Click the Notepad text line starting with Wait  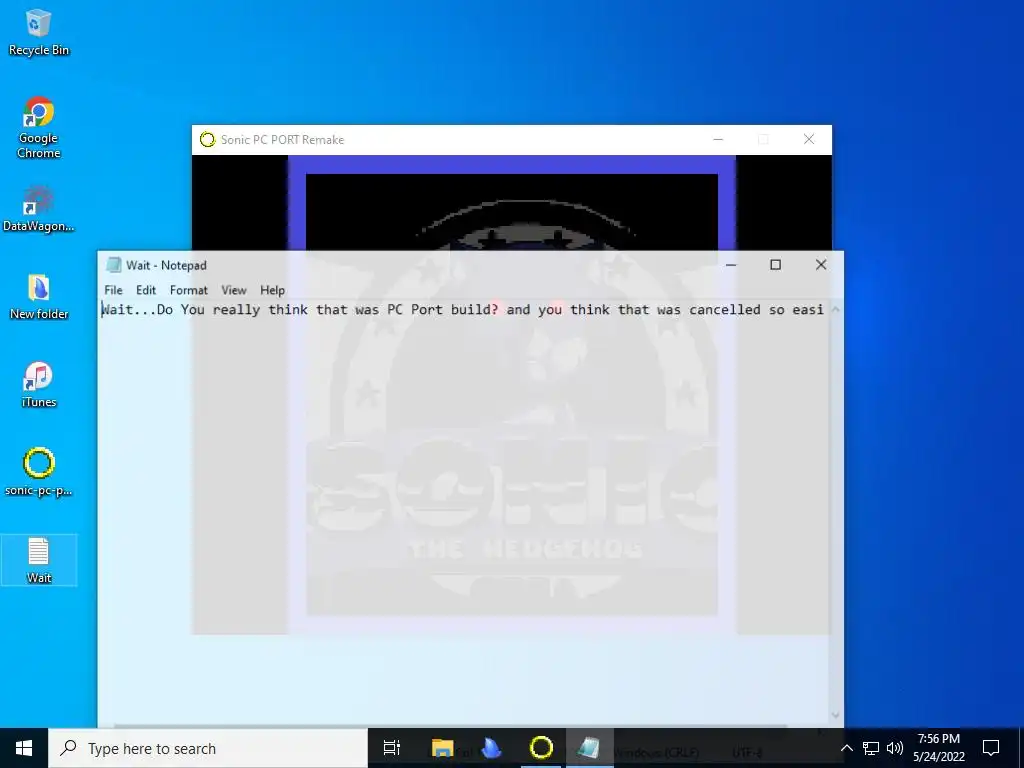[x=462, y=310]
